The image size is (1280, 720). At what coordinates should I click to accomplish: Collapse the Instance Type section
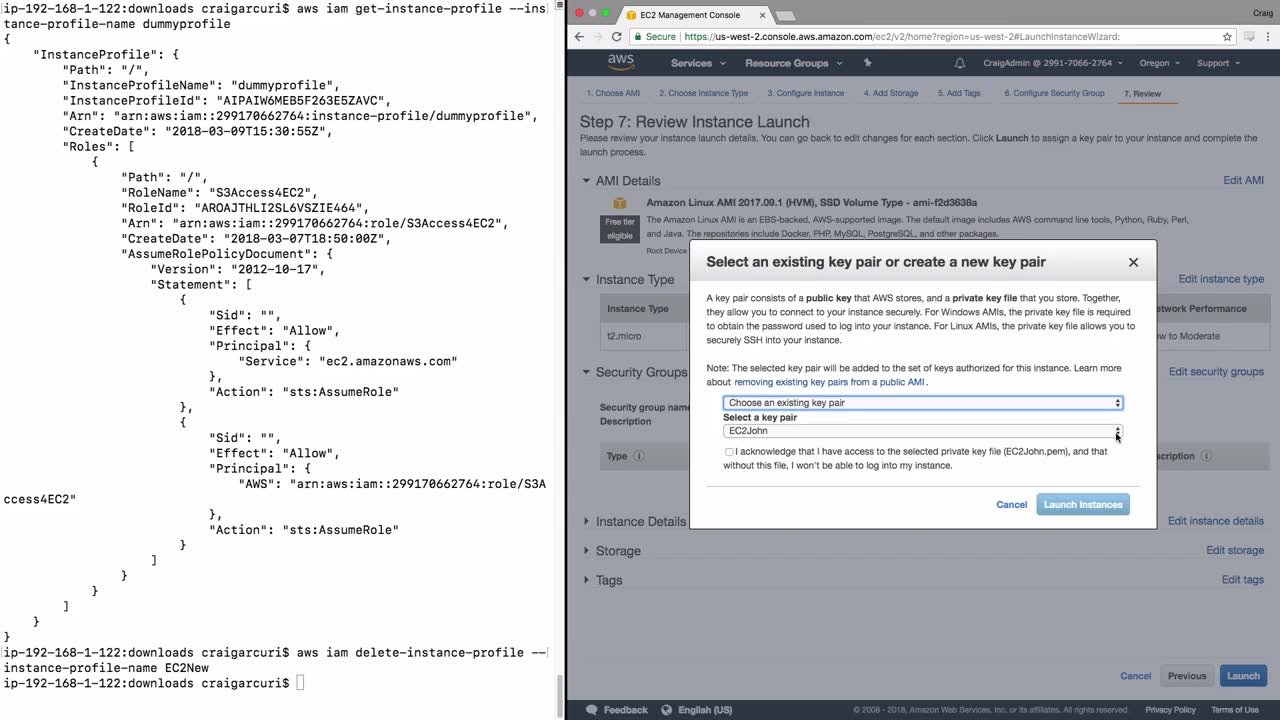(x=587, y=280)
